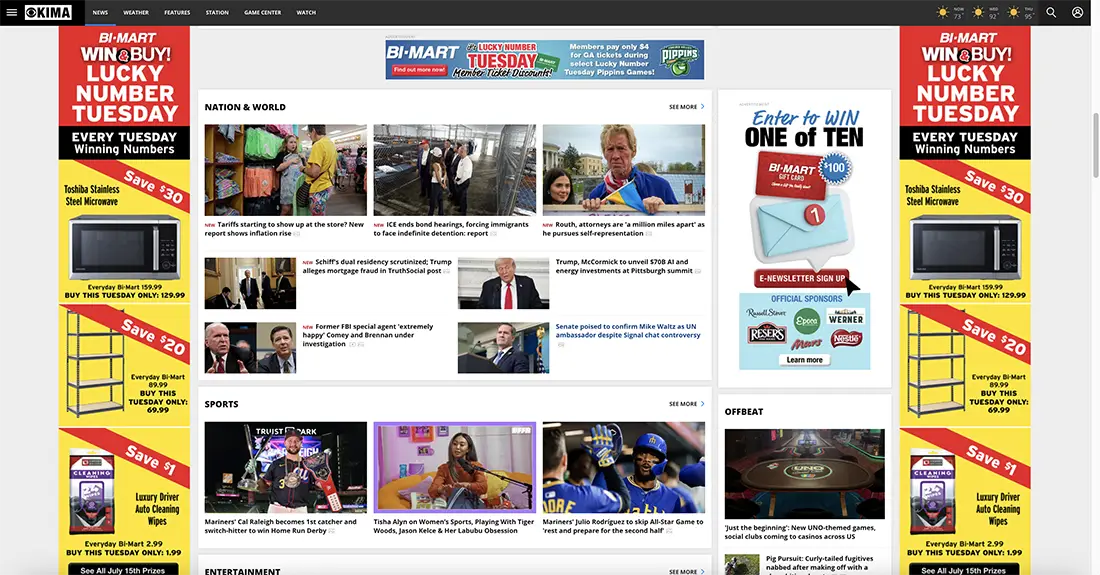
Task: Open the Watch menu item
Action: coord(306,13)
